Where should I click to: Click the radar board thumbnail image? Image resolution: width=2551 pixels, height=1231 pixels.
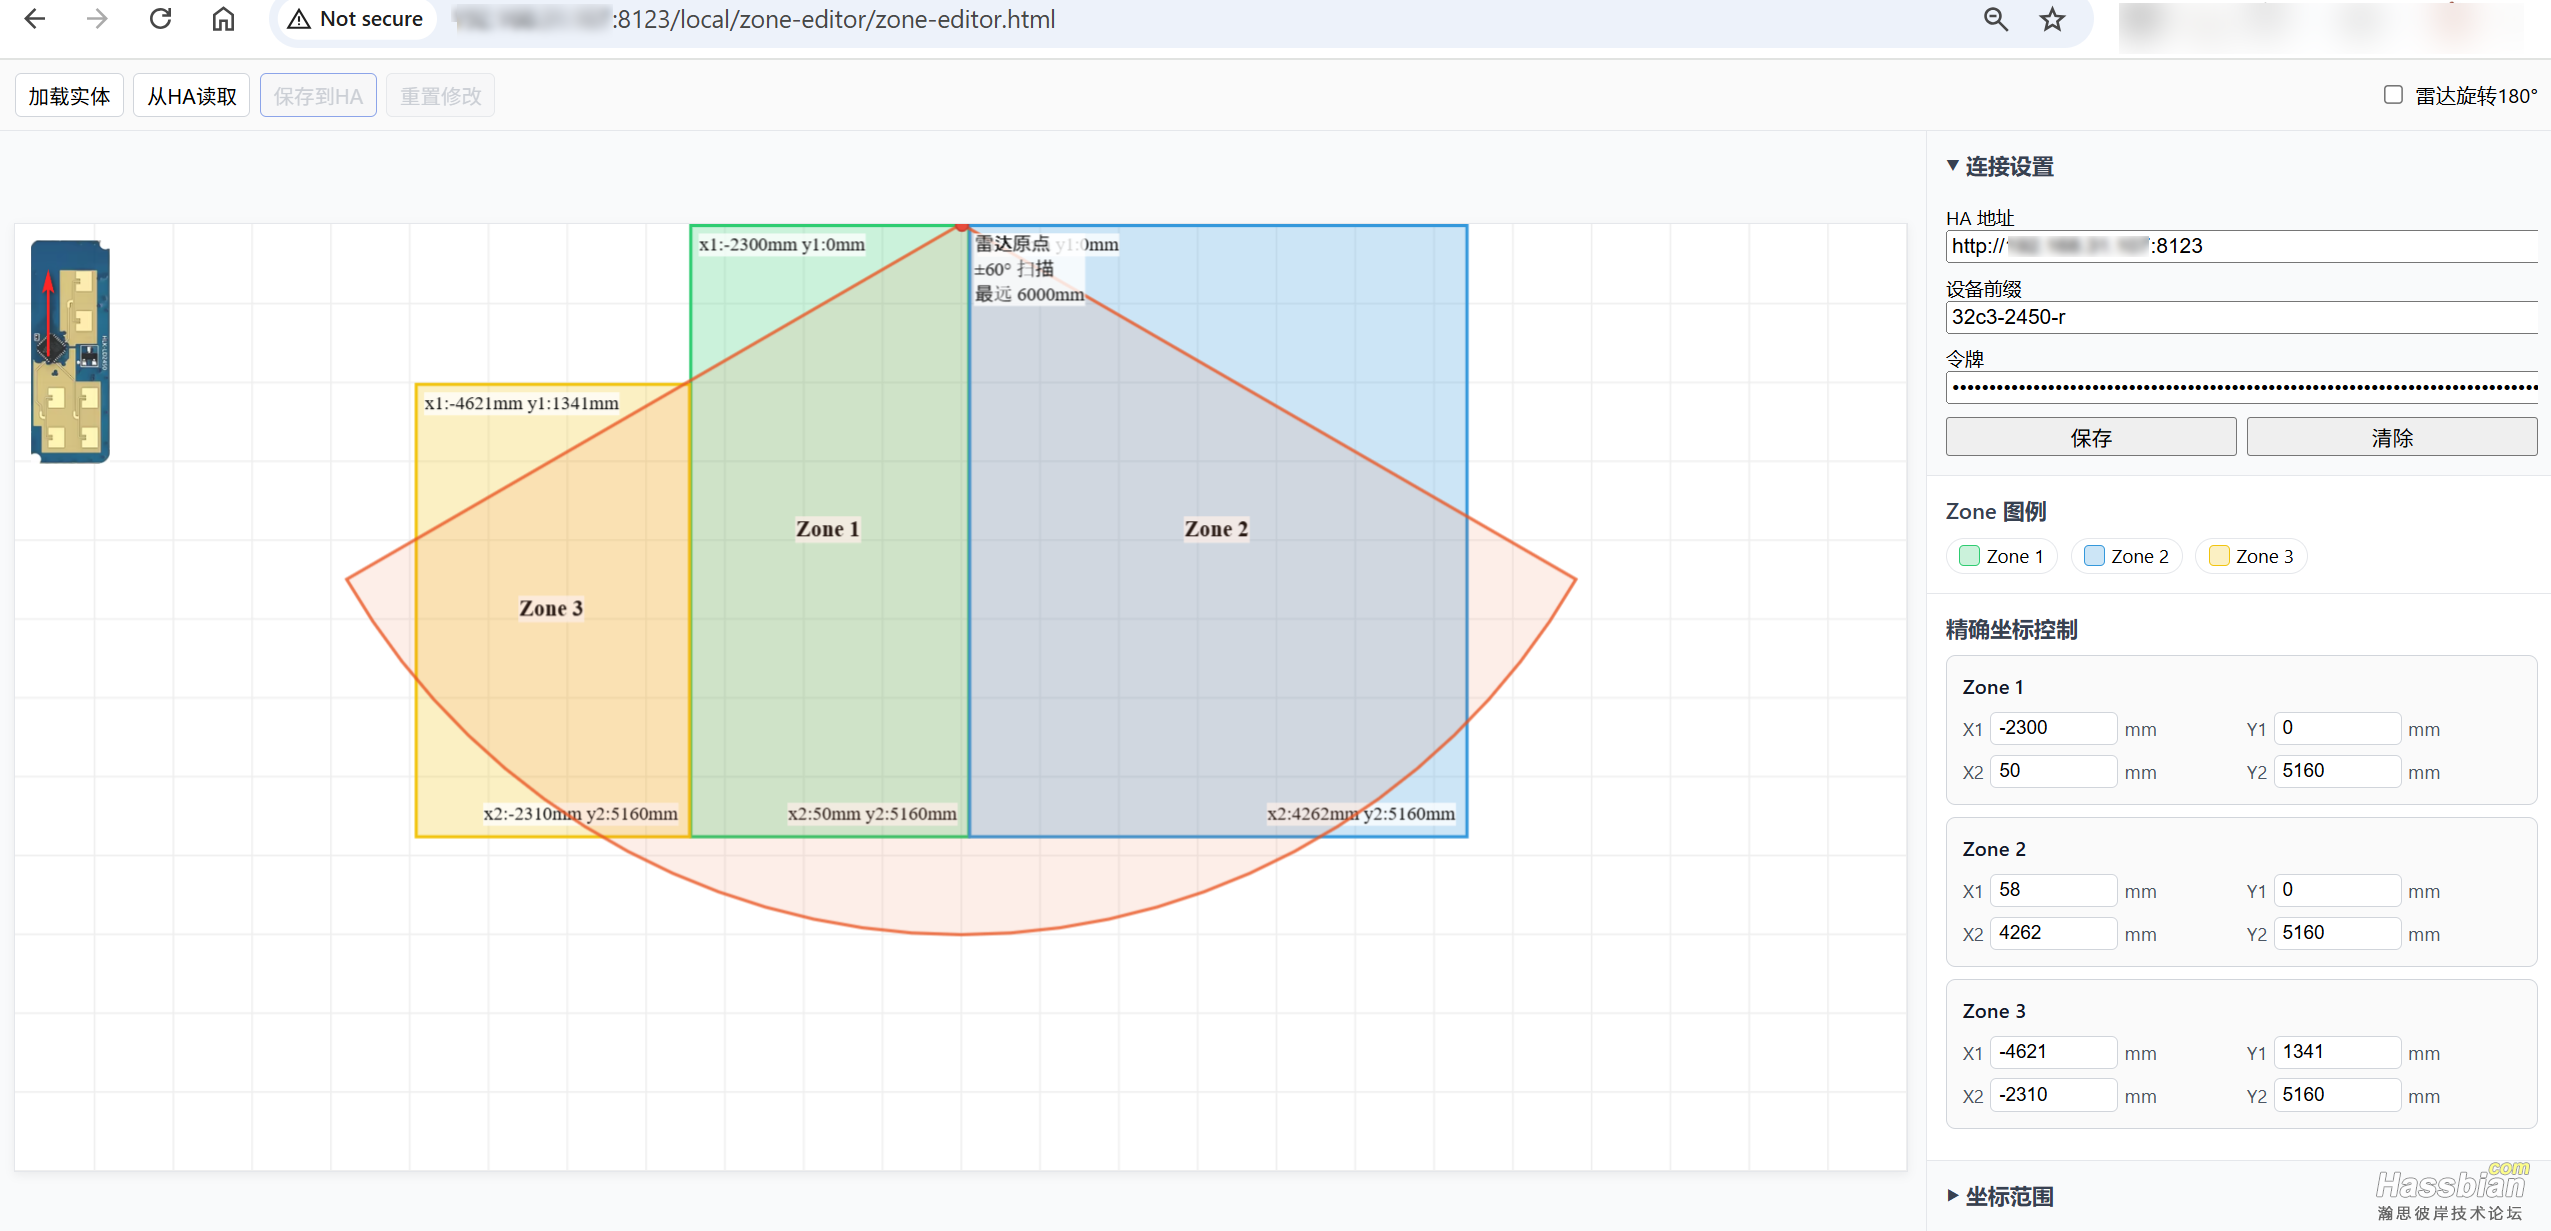70,351
